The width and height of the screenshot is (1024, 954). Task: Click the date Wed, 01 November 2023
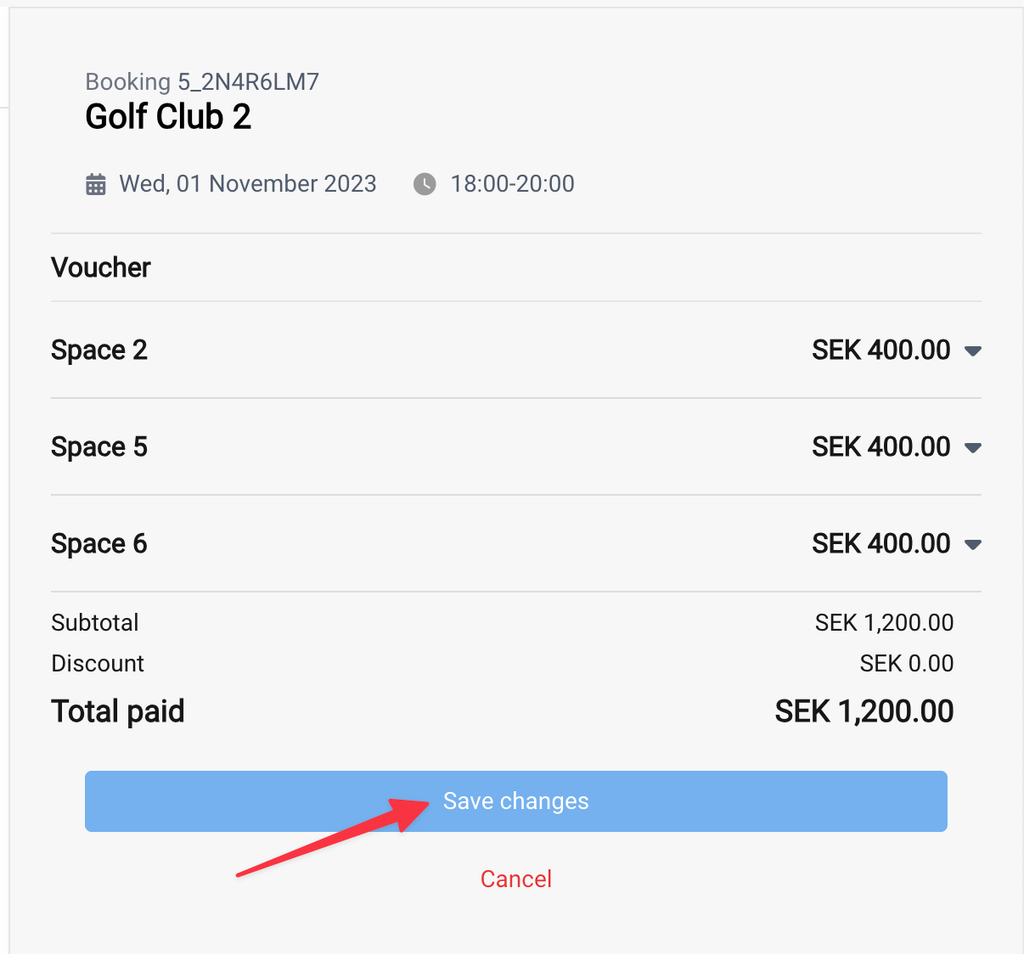(x=248, y=183)
